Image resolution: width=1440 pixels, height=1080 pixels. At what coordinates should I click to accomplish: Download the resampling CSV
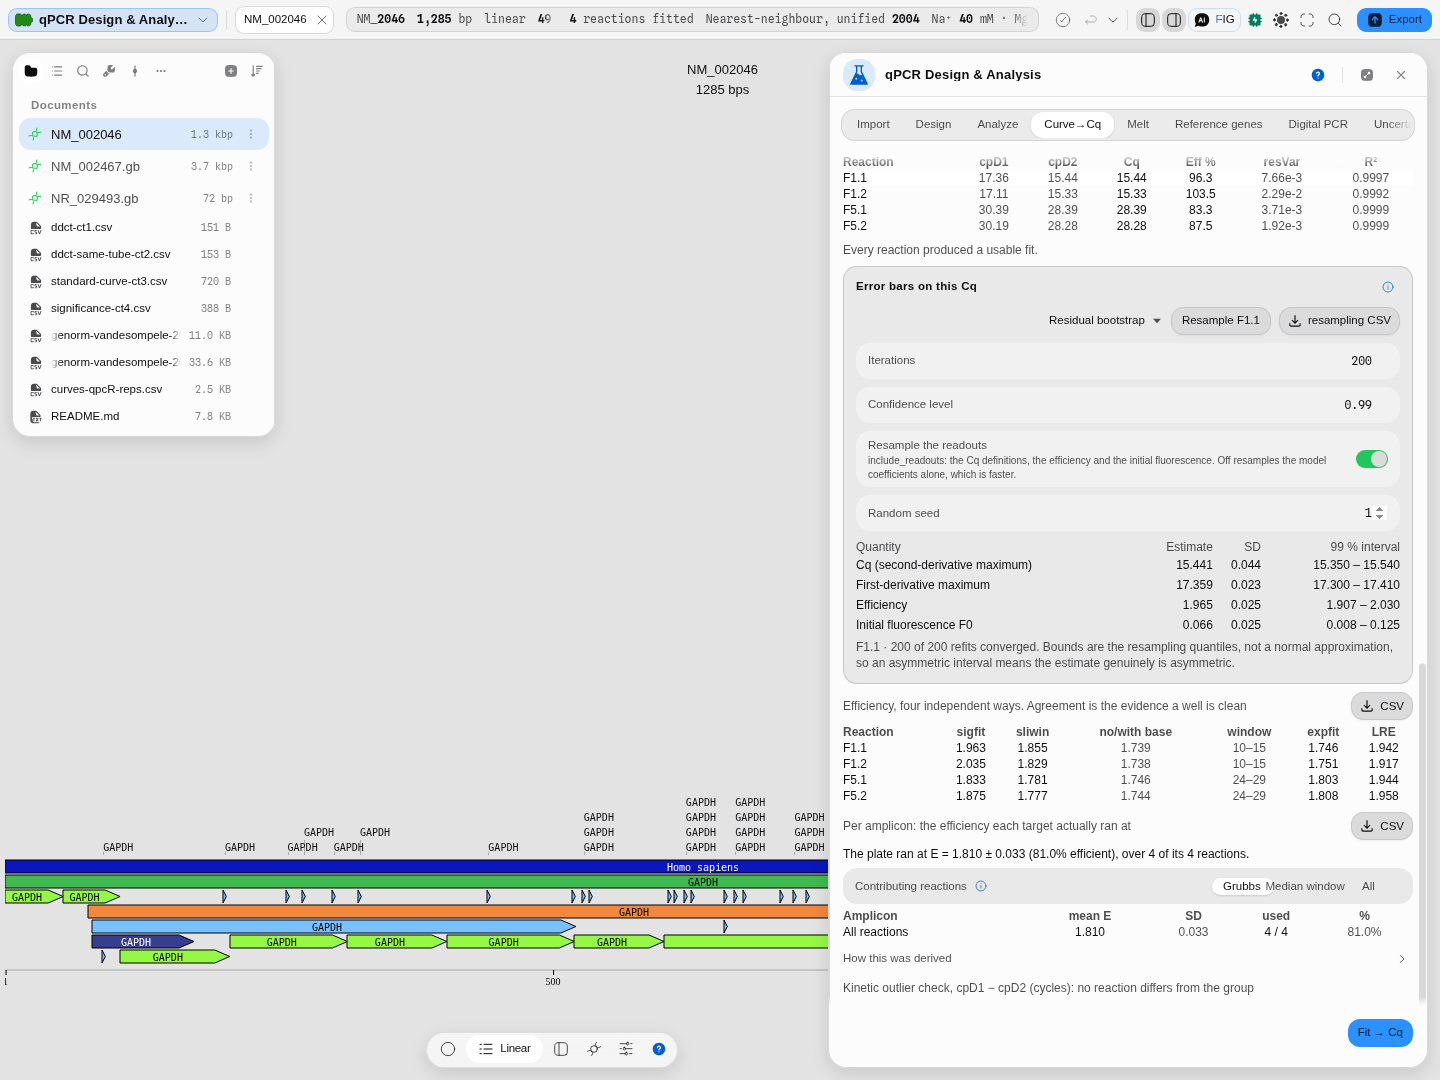pos(1339,321)
